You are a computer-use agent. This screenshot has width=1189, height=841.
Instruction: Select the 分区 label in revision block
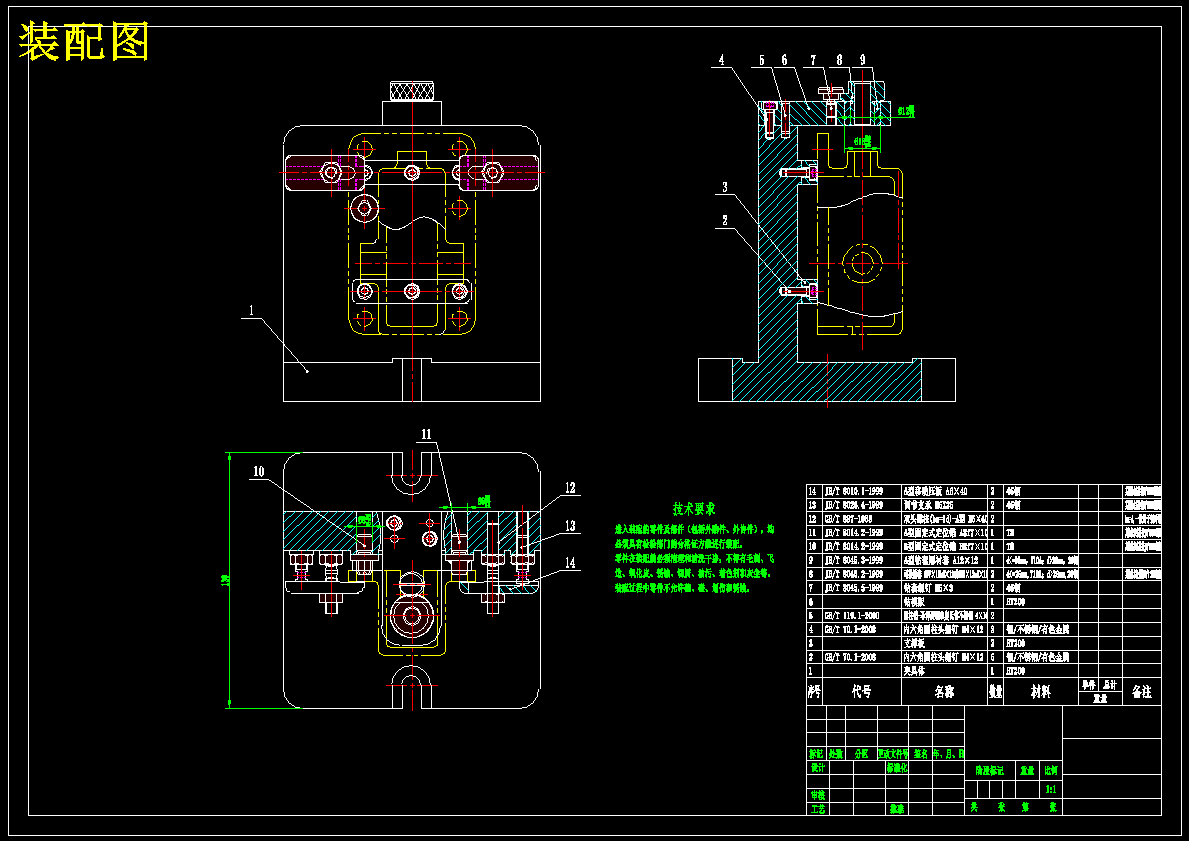tap(861, 754)
